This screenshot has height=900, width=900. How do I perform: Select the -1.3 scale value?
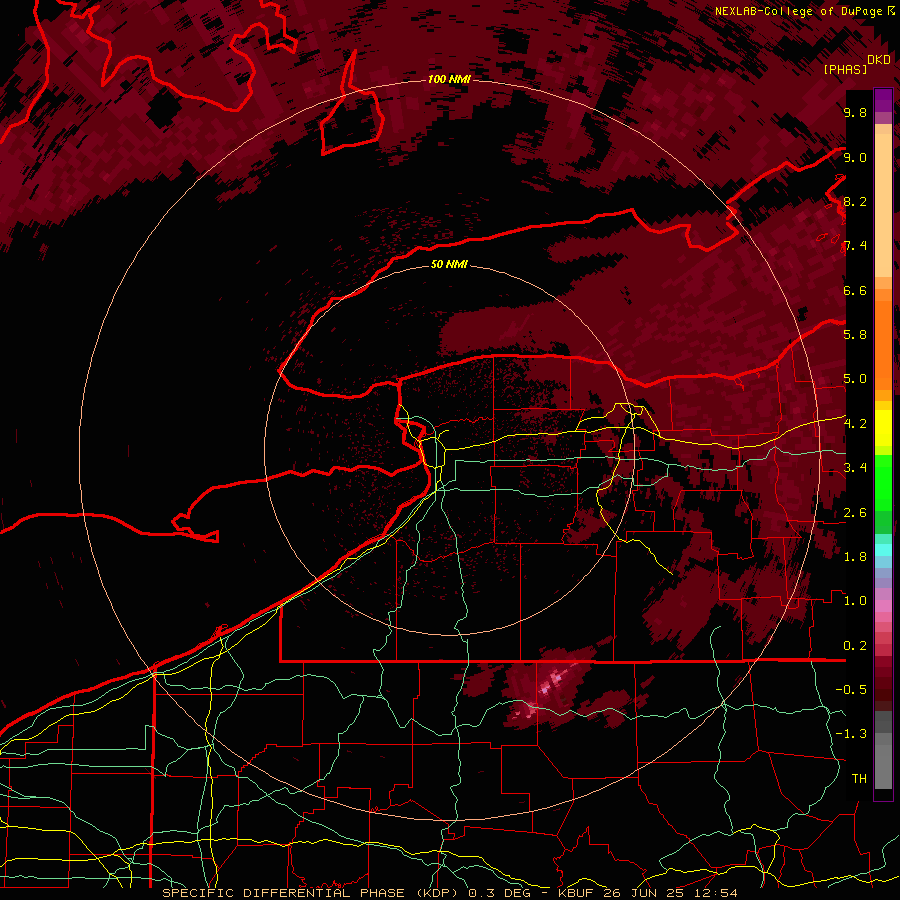[x=851, y=734]
